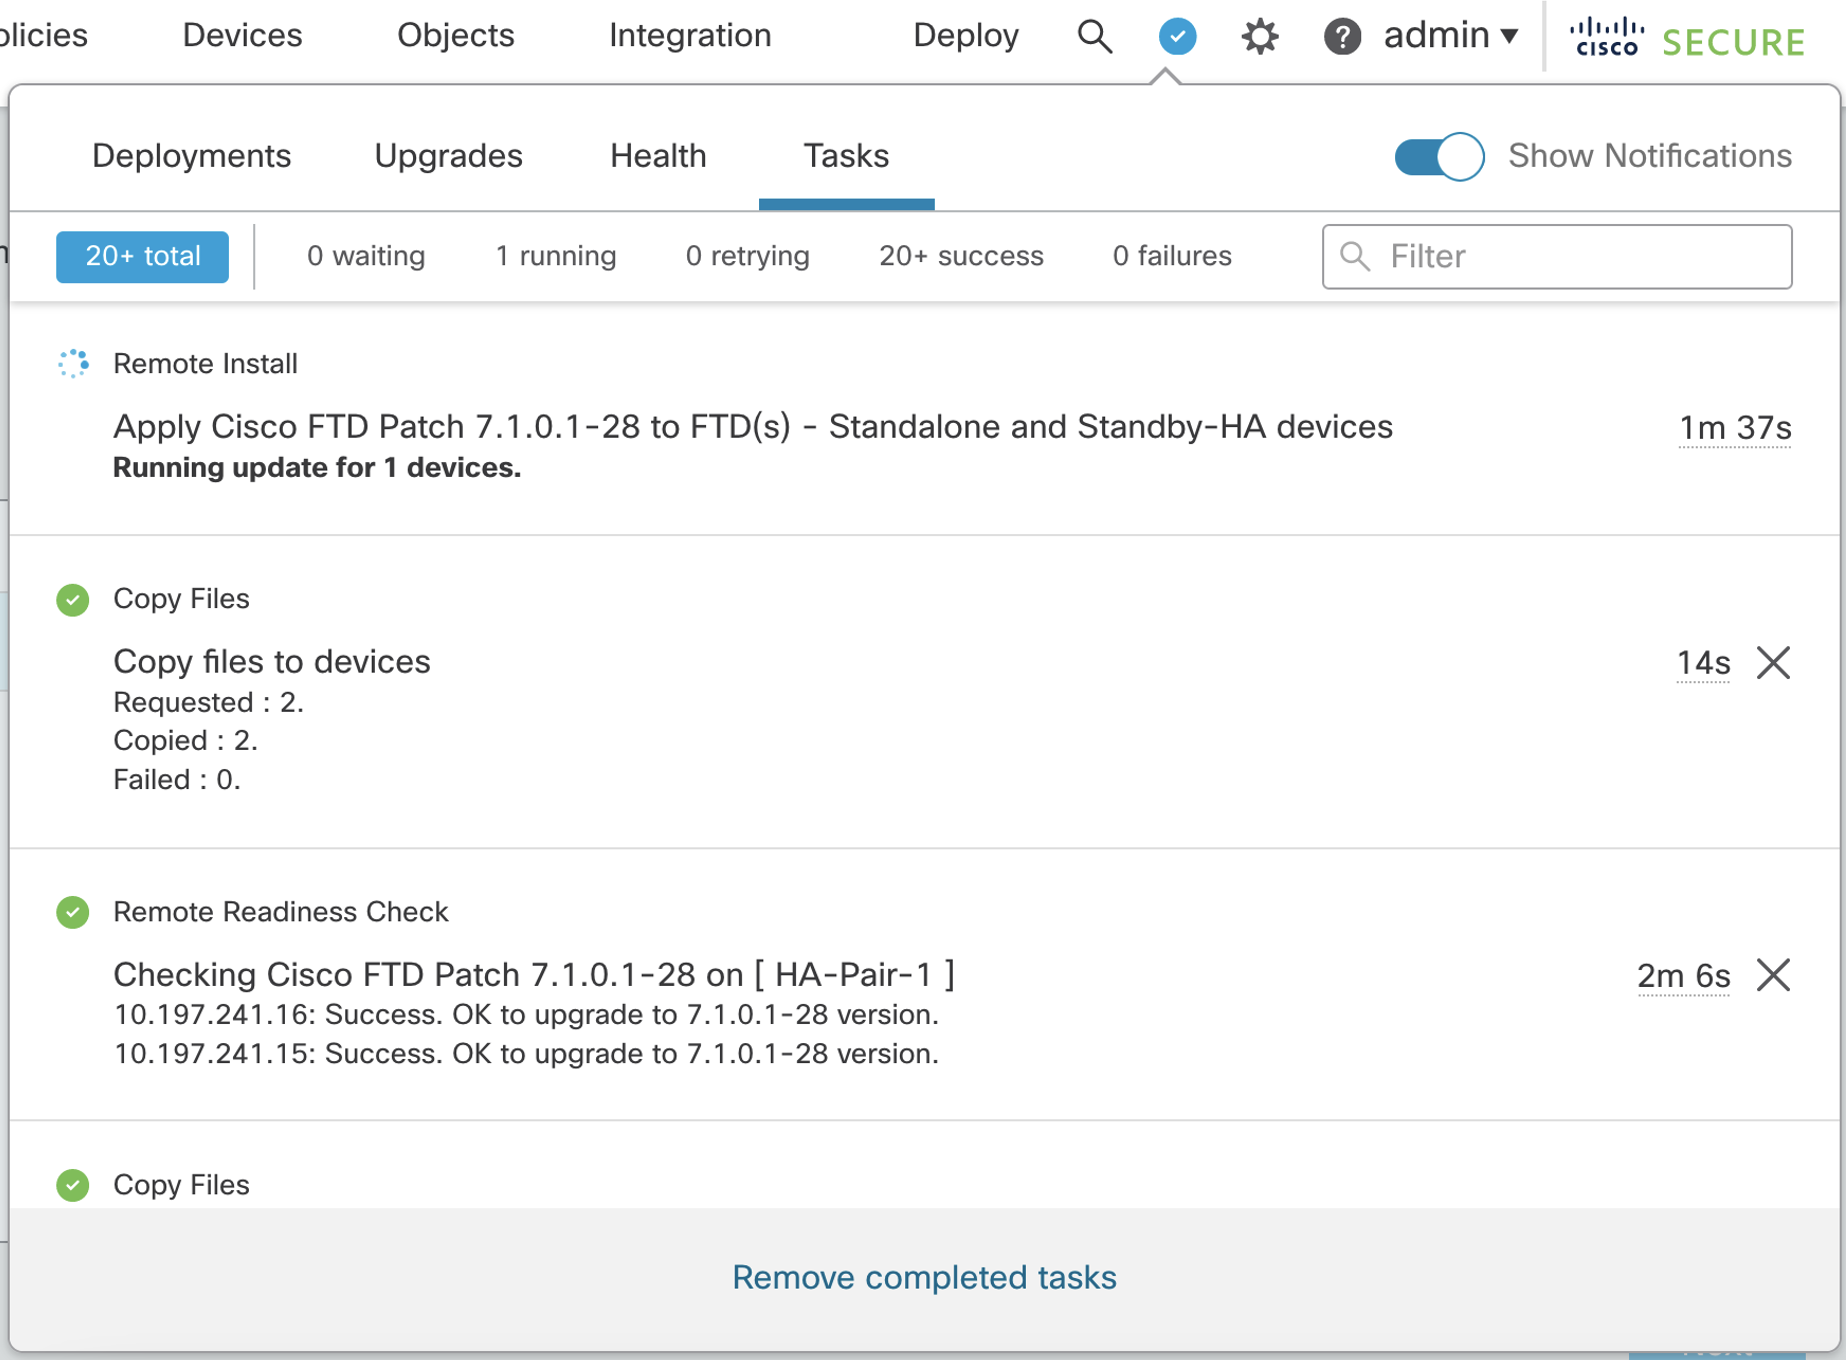
Task: Click the 1m 37s elapsed time
Action: pyautogui.click(x=1735, y=428)
